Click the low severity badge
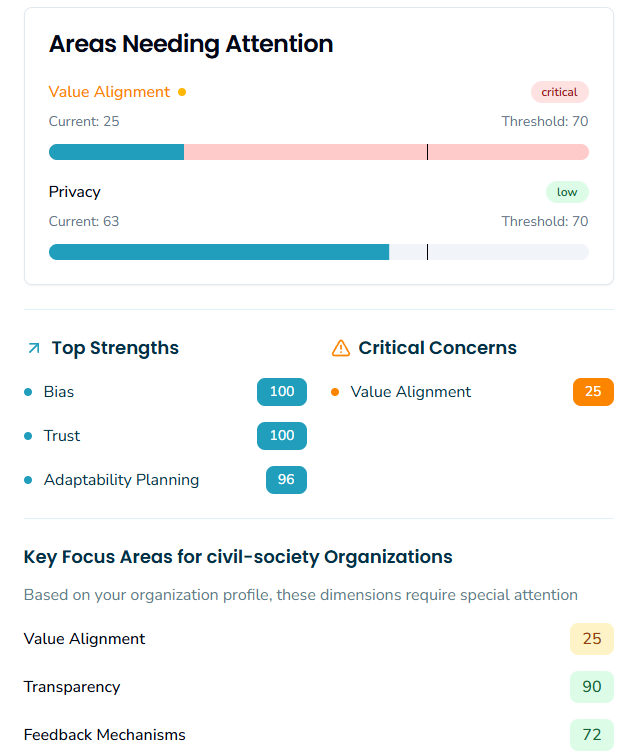This screenshot has height=754, width=636. [567, 192]
